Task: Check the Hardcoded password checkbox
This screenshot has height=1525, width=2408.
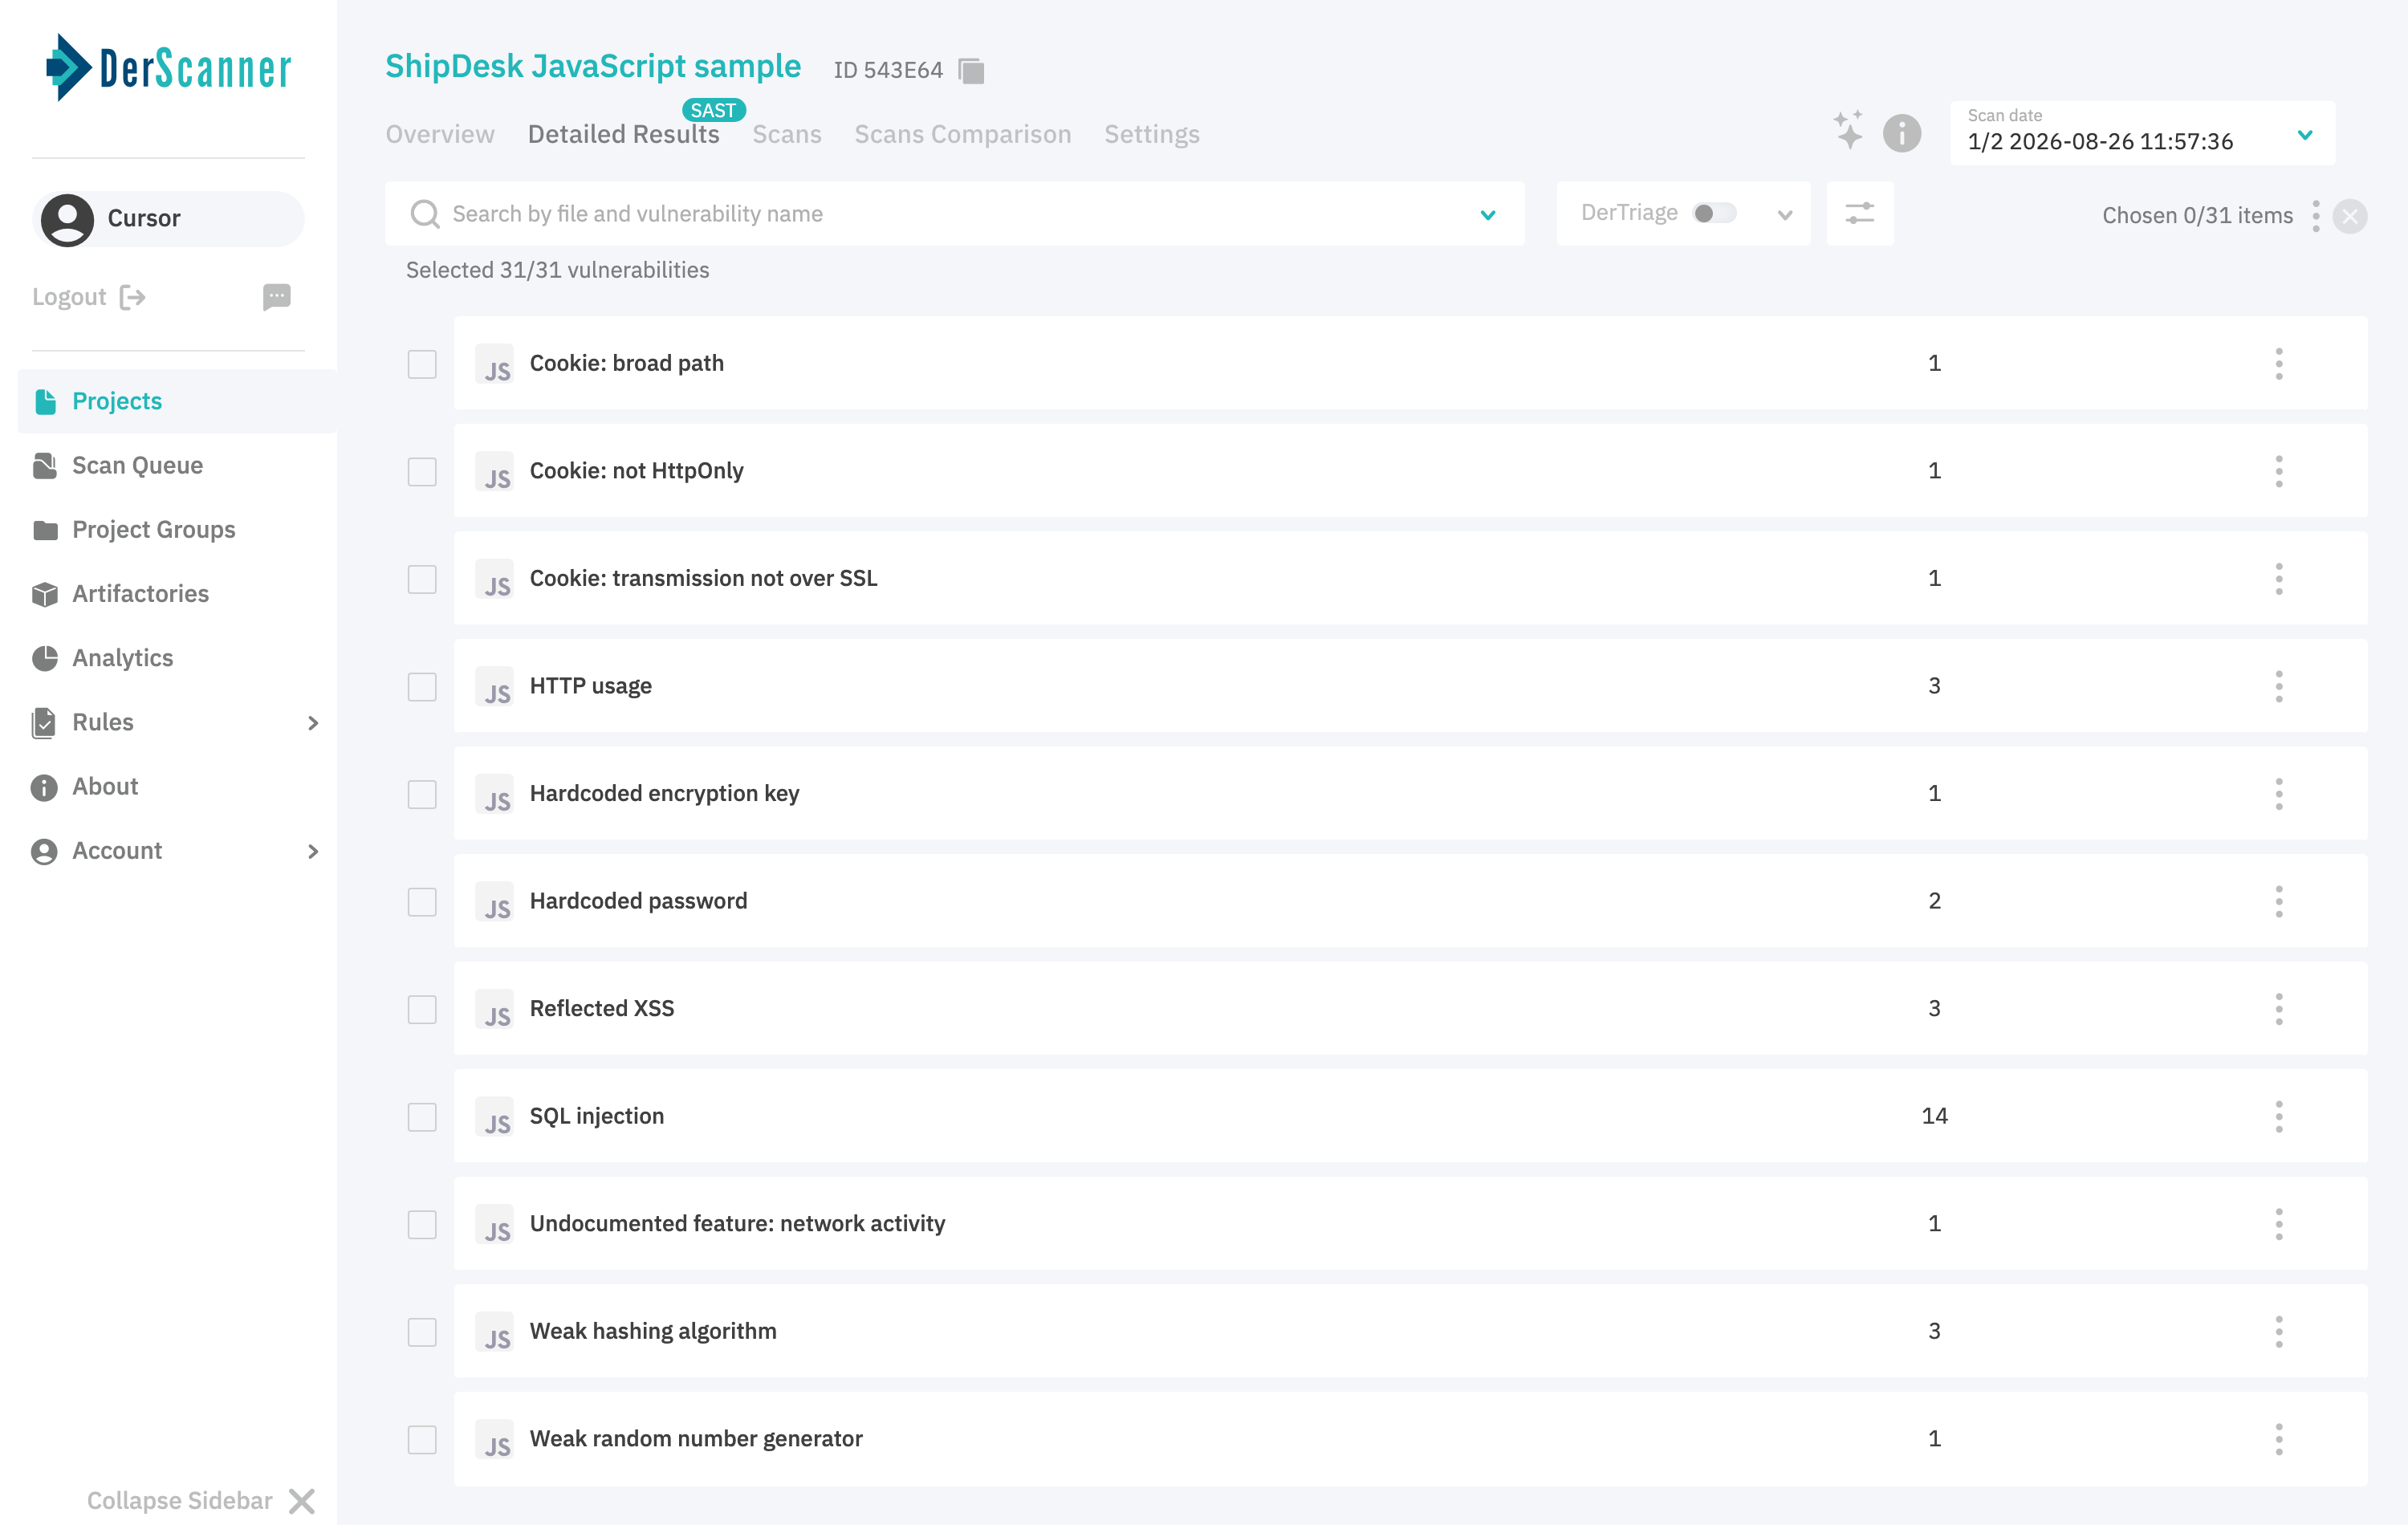Action: point(422,901)
